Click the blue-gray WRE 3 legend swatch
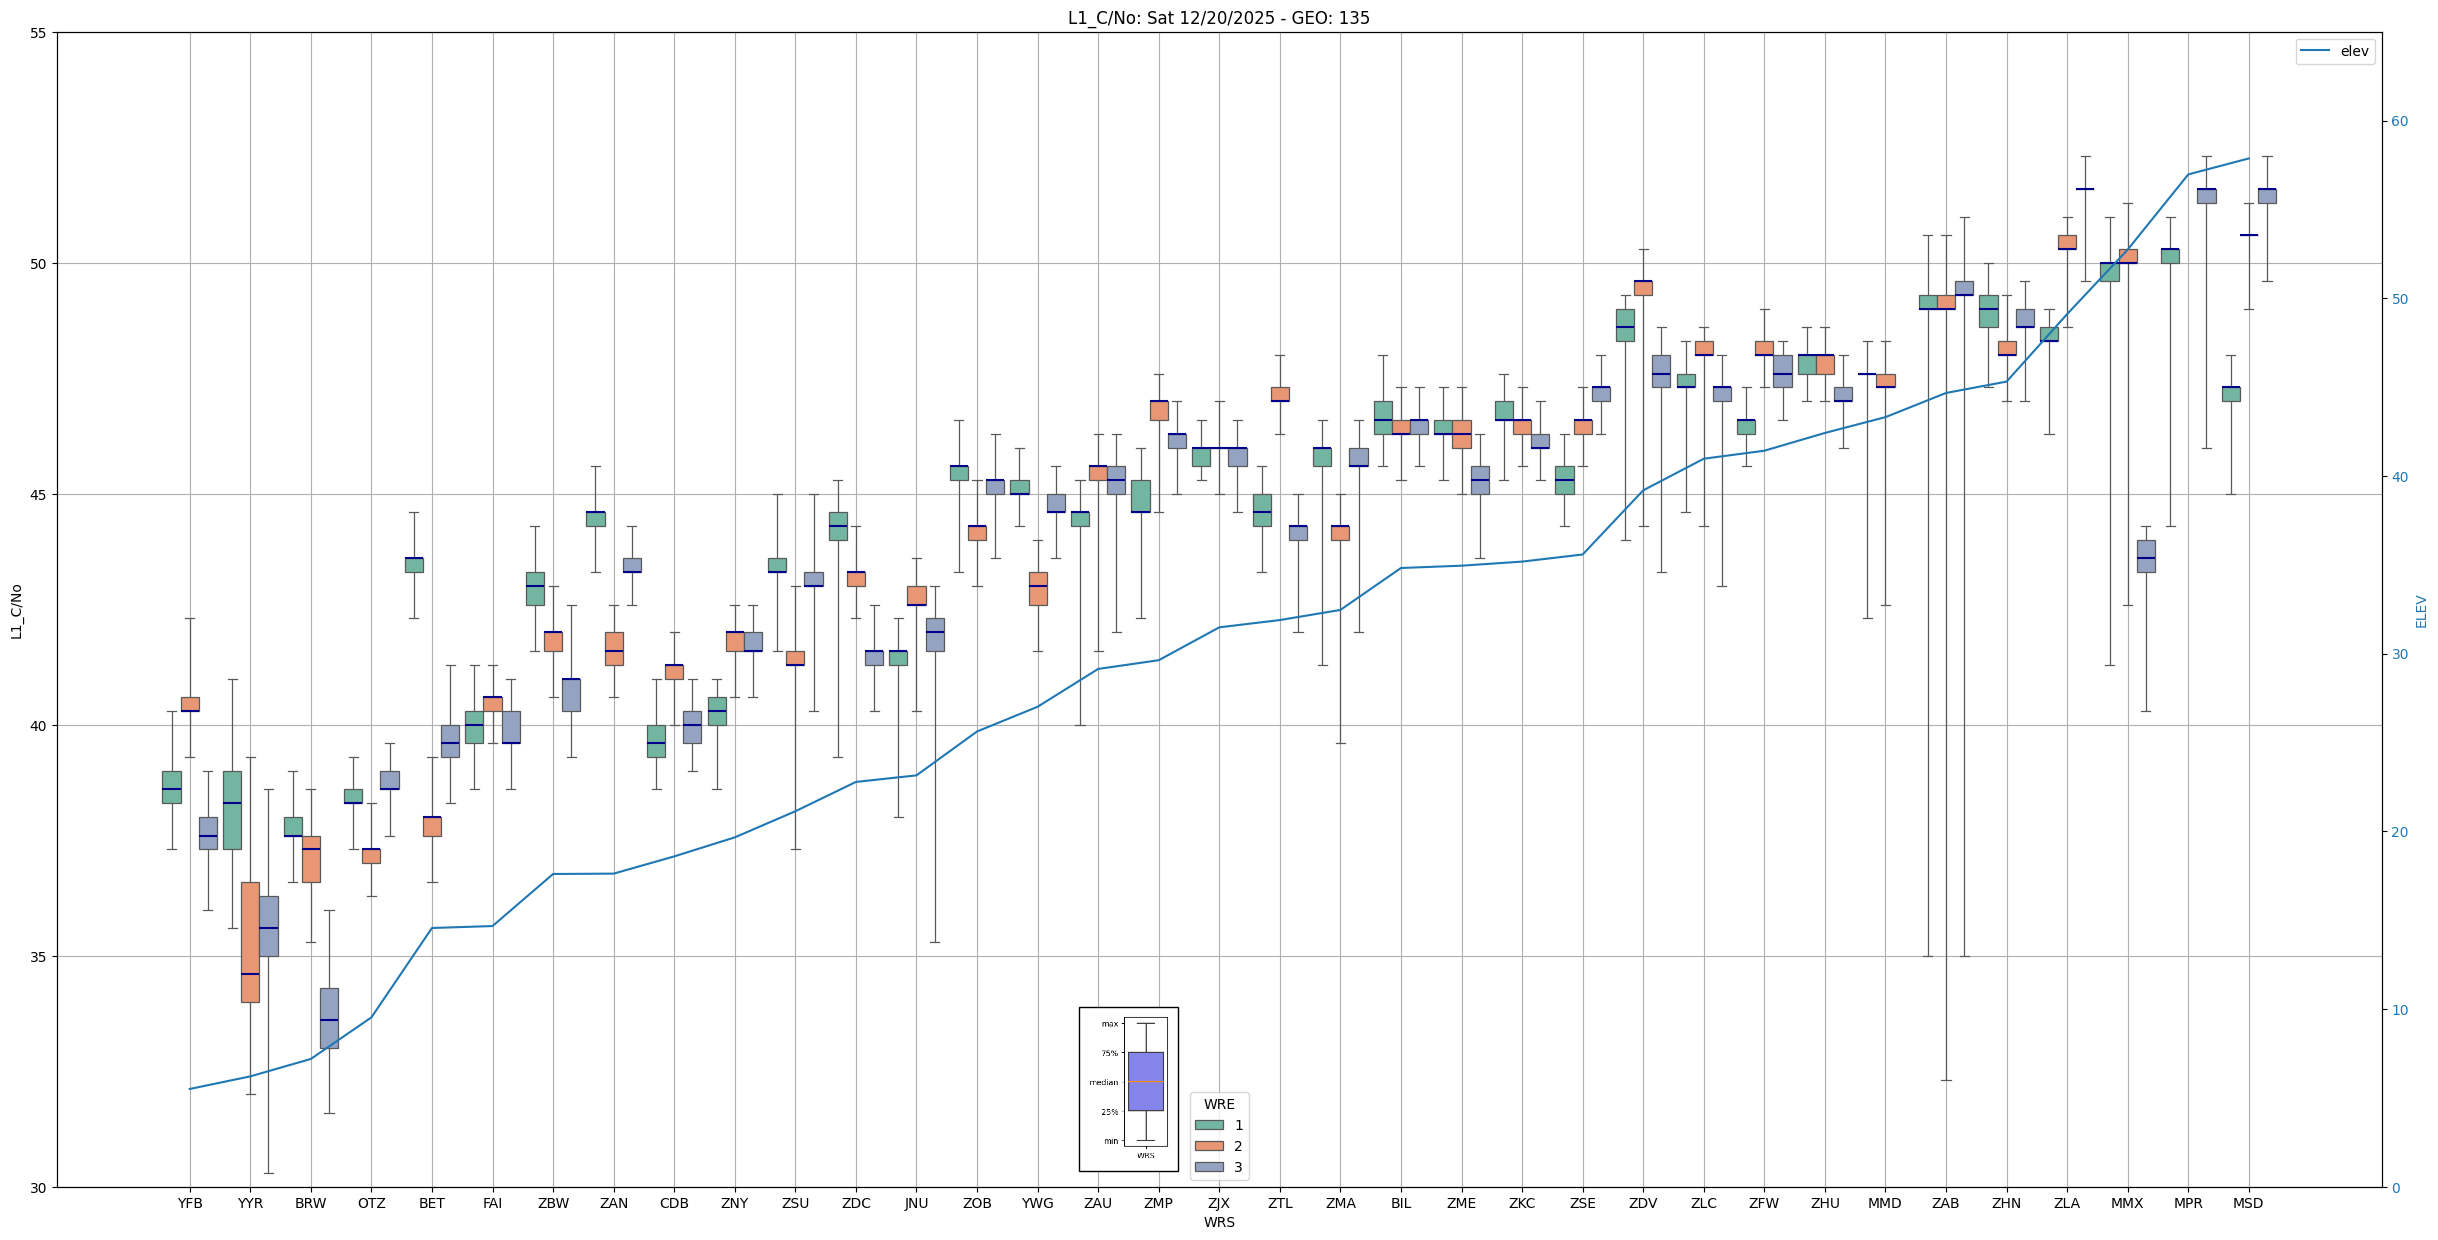 (1209, 1167)
